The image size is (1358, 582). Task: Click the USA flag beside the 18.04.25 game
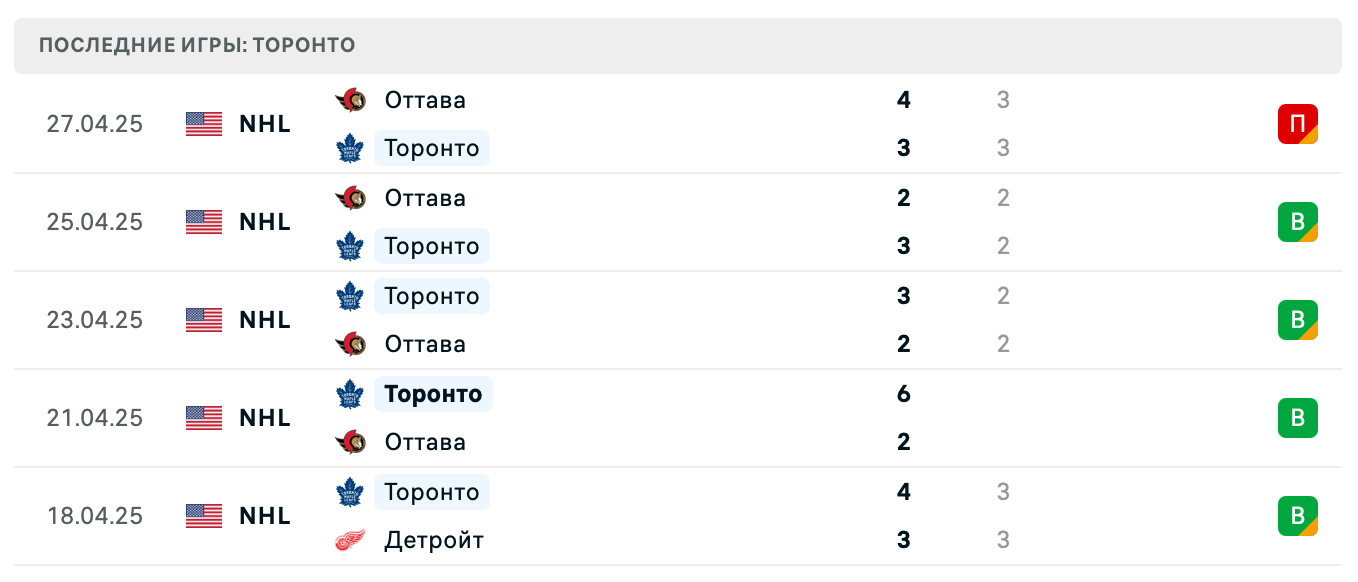tap(203, 516)
